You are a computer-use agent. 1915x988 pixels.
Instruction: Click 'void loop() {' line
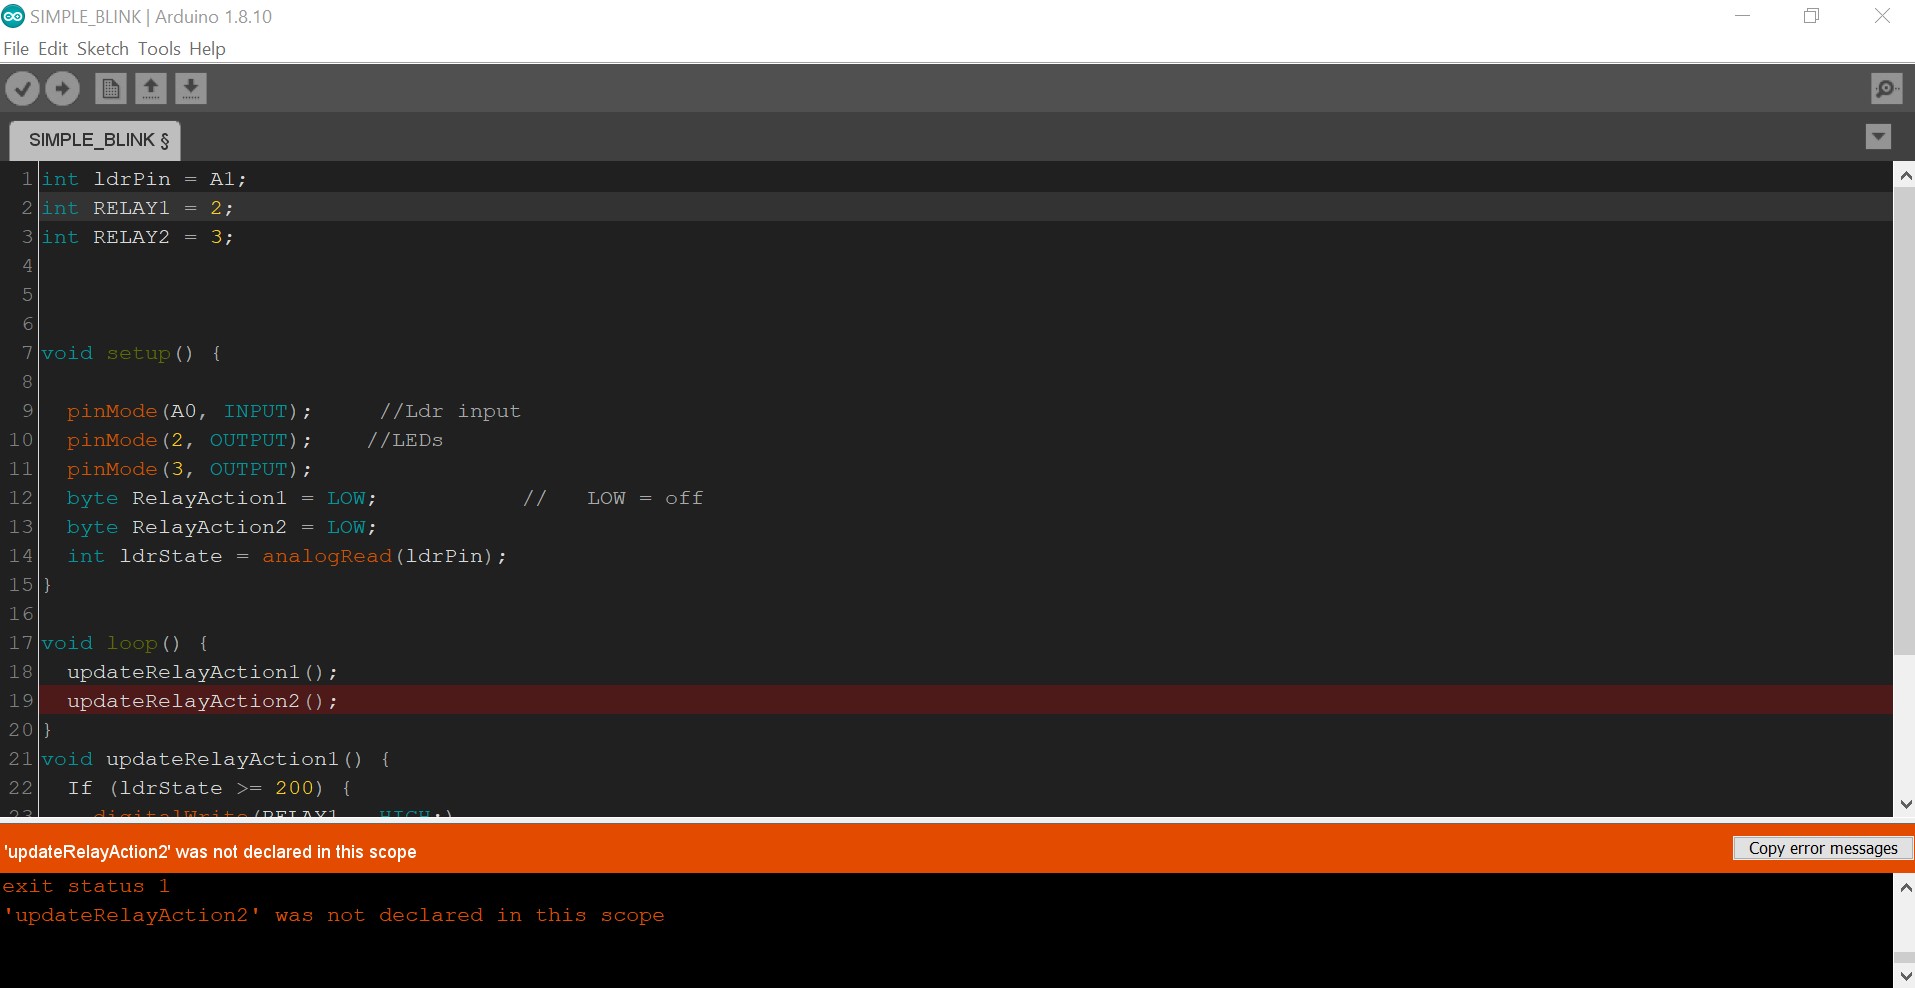pos(124,643)
